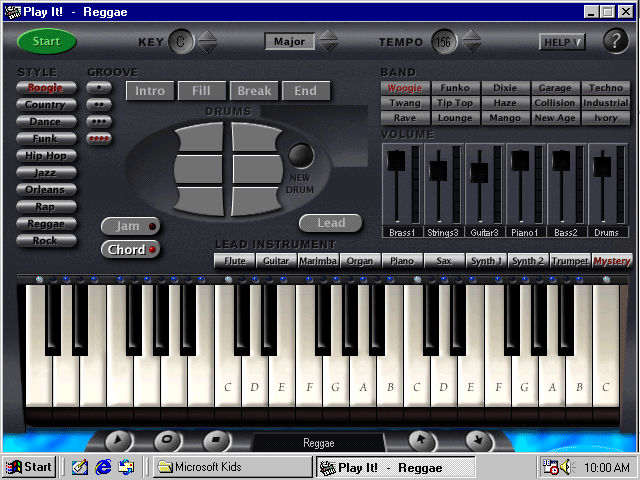Viewport: 640px width, 480px height.
Task: Toggle the Chord mode button
Action: click(x=130, y=249)
